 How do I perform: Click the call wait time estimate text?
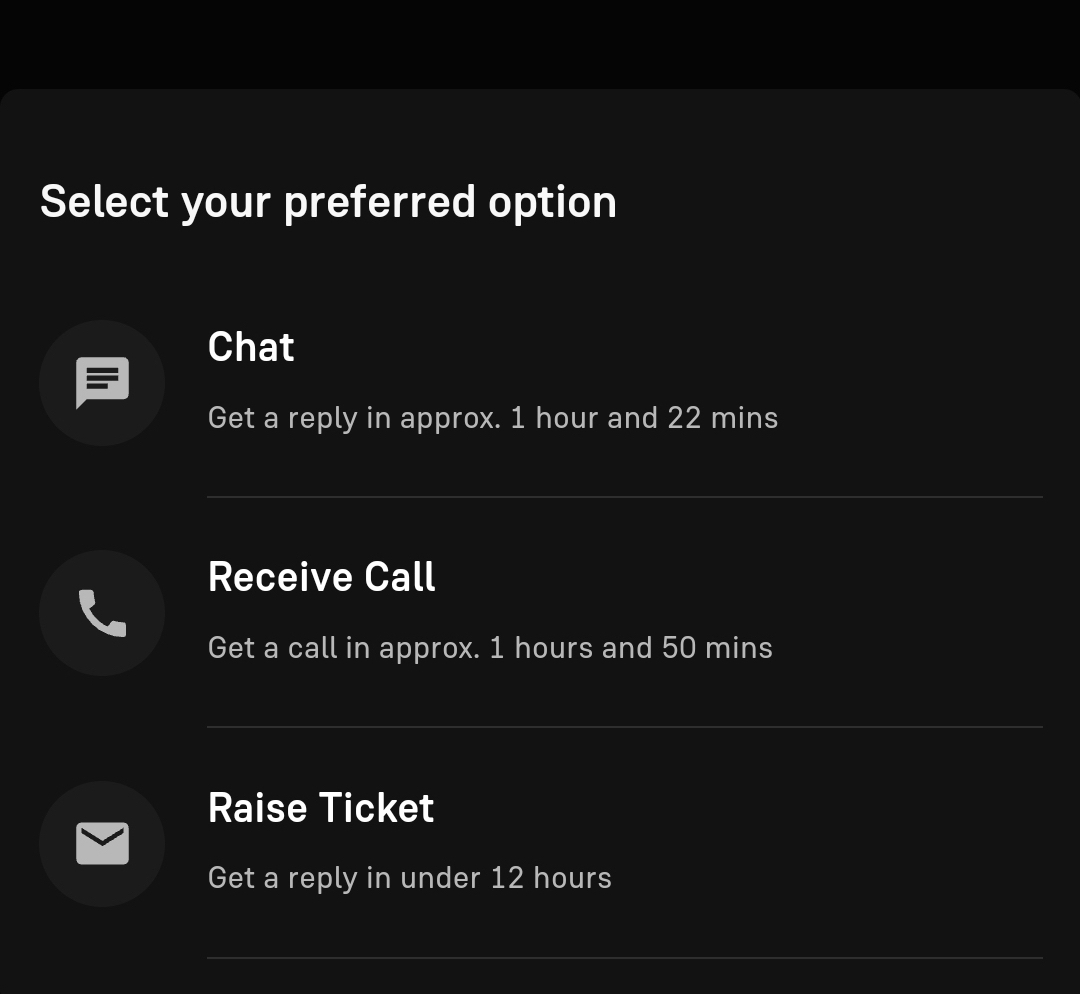pos(490,648)
